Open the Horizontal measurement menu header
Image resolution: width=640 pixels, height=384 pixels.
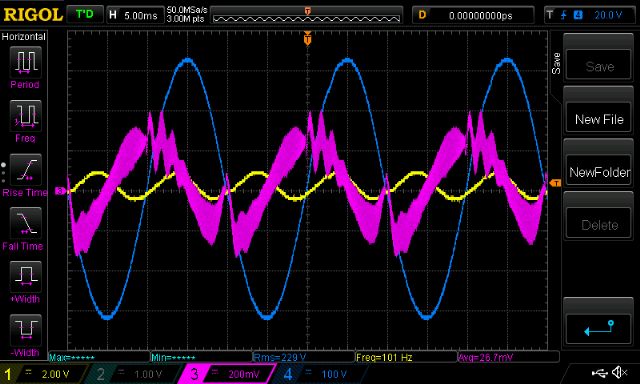point(24,37)
